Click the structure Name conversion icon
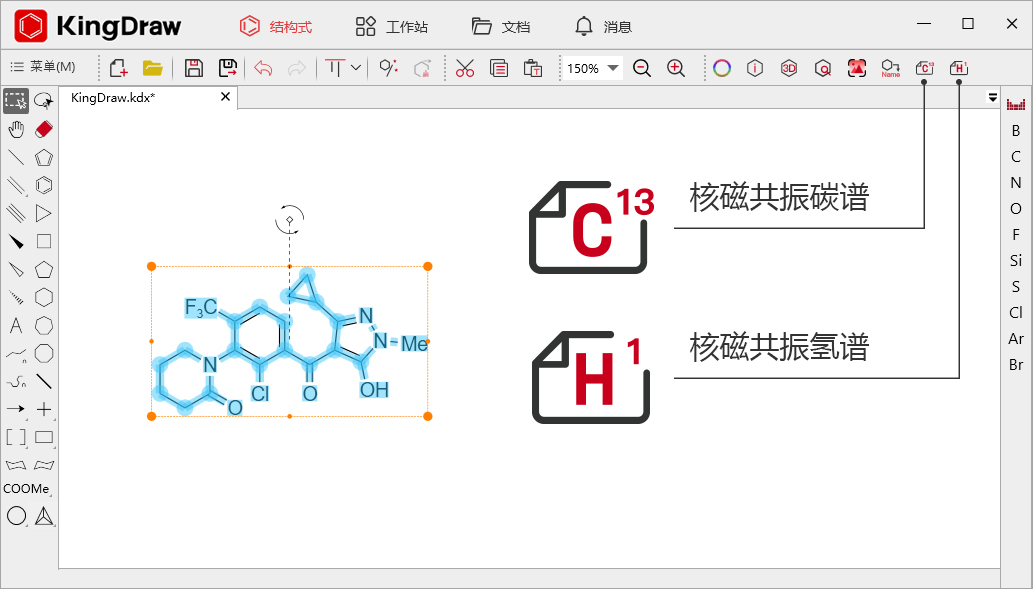This screenshot has width=1033, height=589. 891,68
